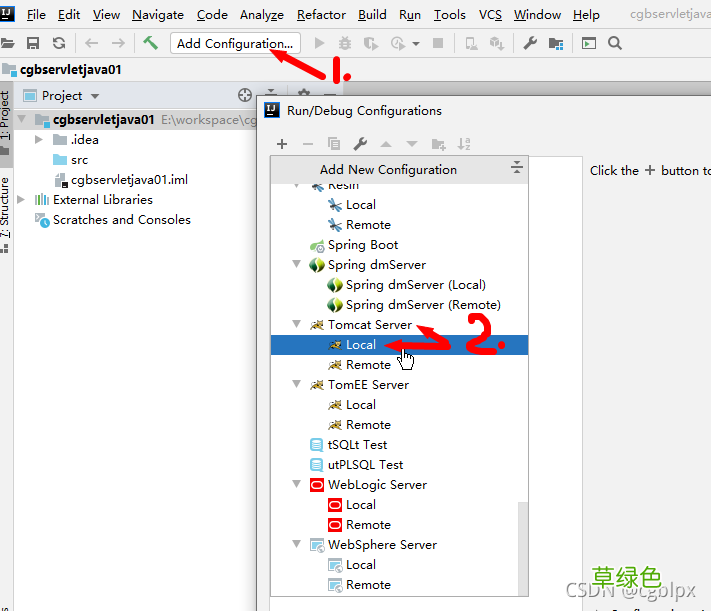Open the Structure tool window tab
The height and width of the screenshot is (611, 711).
tap(5, 208)
